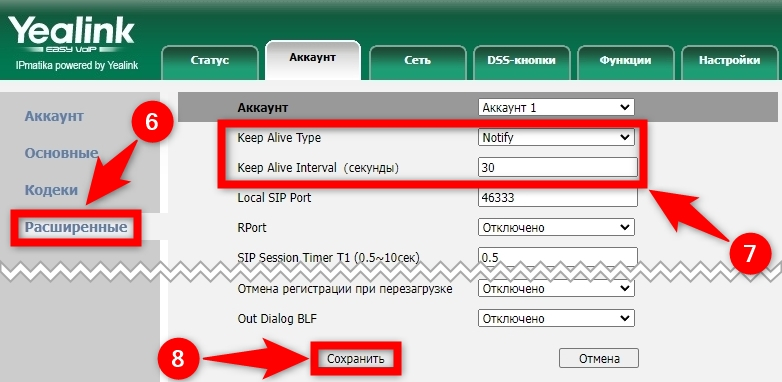Open Отмена регистрации при перезагрузке dropdown
This screenshot has width=782, height=382.
(556, 289)
